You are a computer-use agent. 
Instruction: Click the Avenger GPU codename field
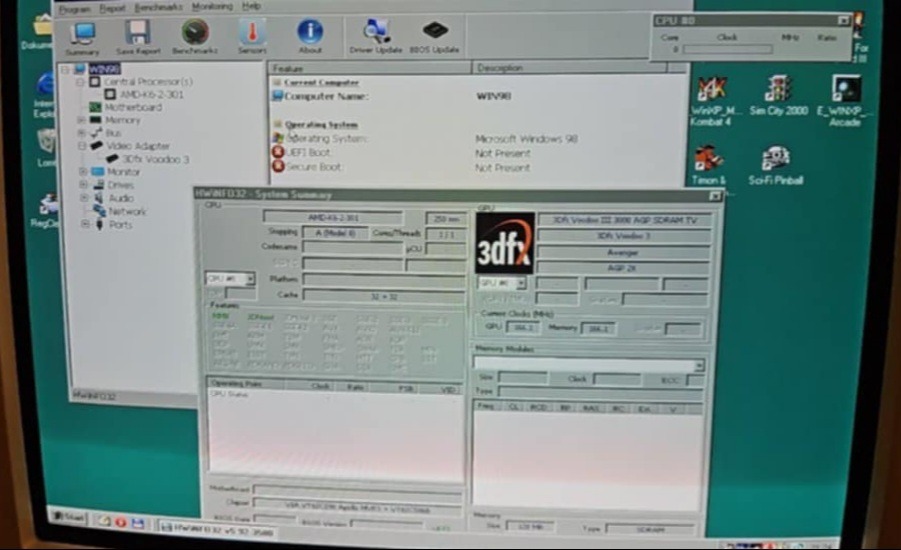tap(623, 252)
